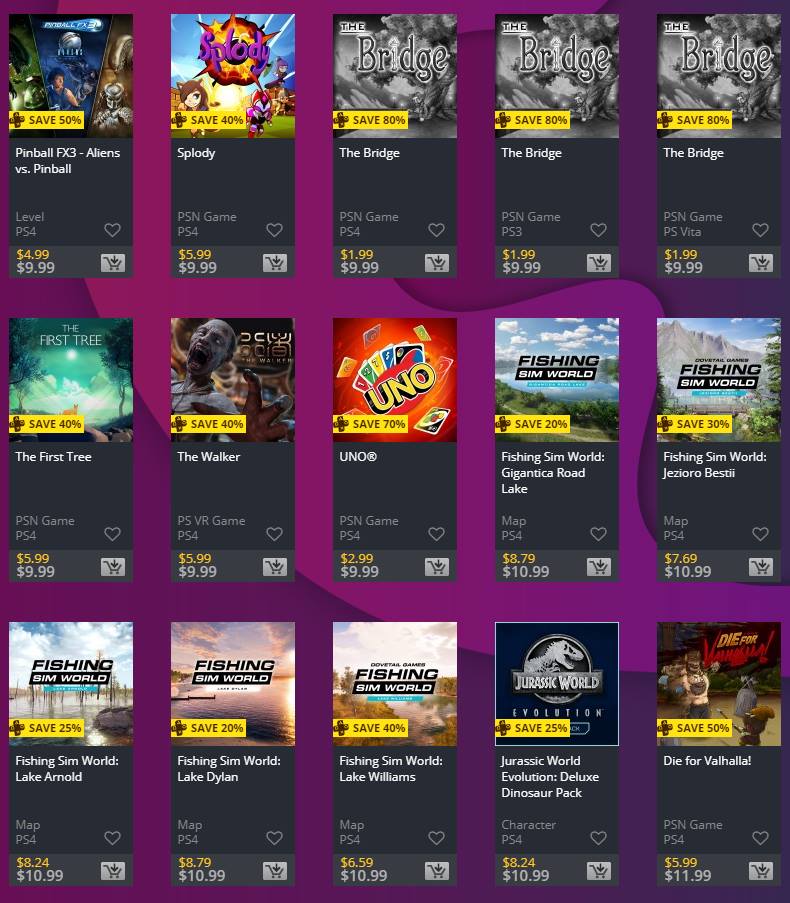Open Fishing Sim World: Gigantica Road Lake title

click(x=553, y=473)
